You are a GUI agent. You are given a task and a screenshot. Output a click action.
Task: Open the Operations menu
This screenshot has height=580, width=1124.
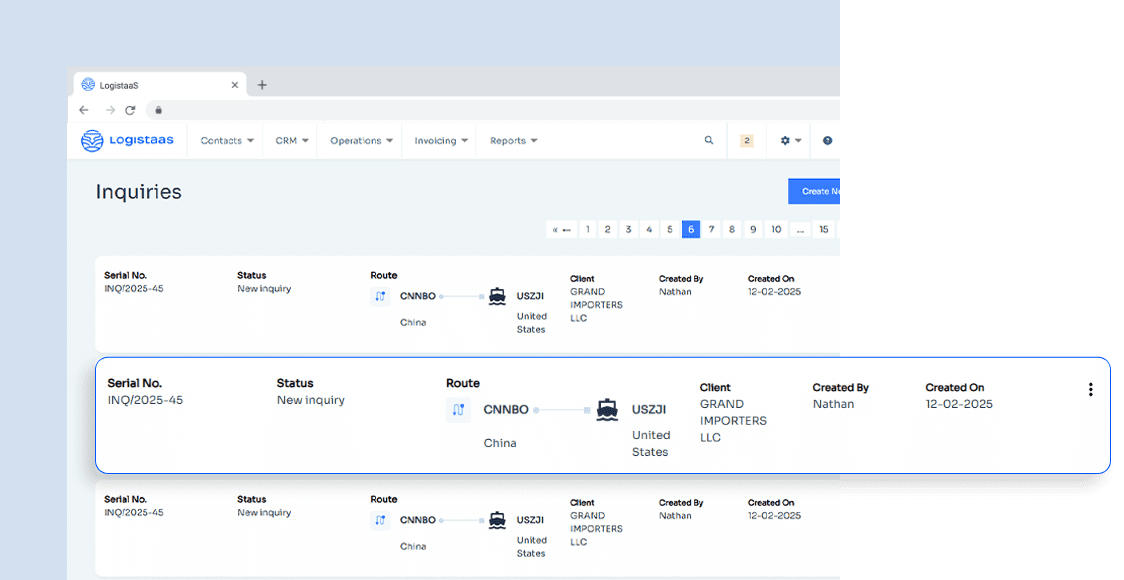361,141
